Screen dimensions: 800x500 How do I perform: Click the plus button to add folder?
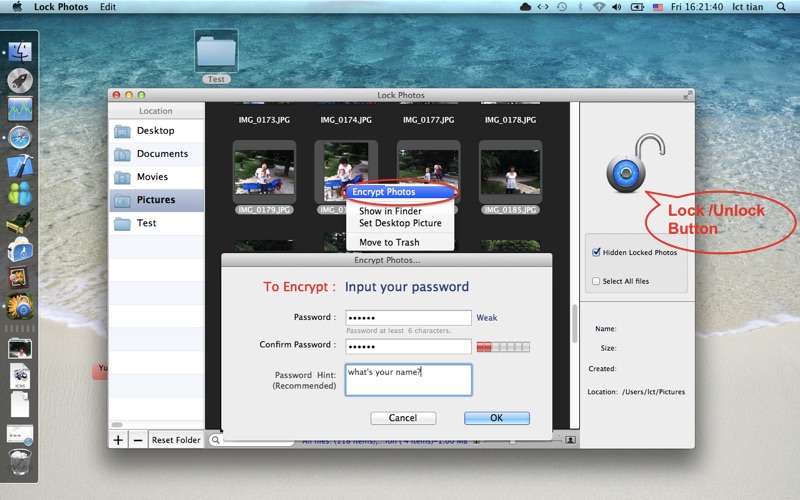[x=118, y=440]
